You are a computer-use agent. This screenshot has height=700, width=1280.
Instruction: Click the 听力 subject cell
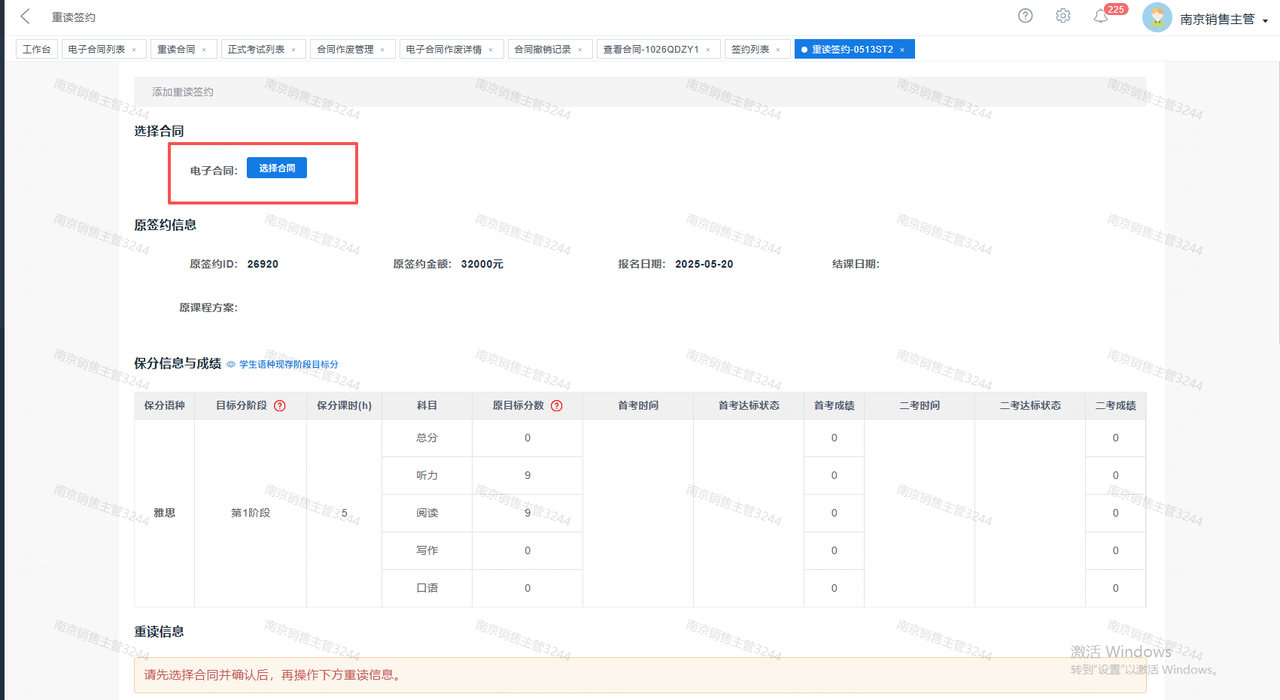(427, 475)
